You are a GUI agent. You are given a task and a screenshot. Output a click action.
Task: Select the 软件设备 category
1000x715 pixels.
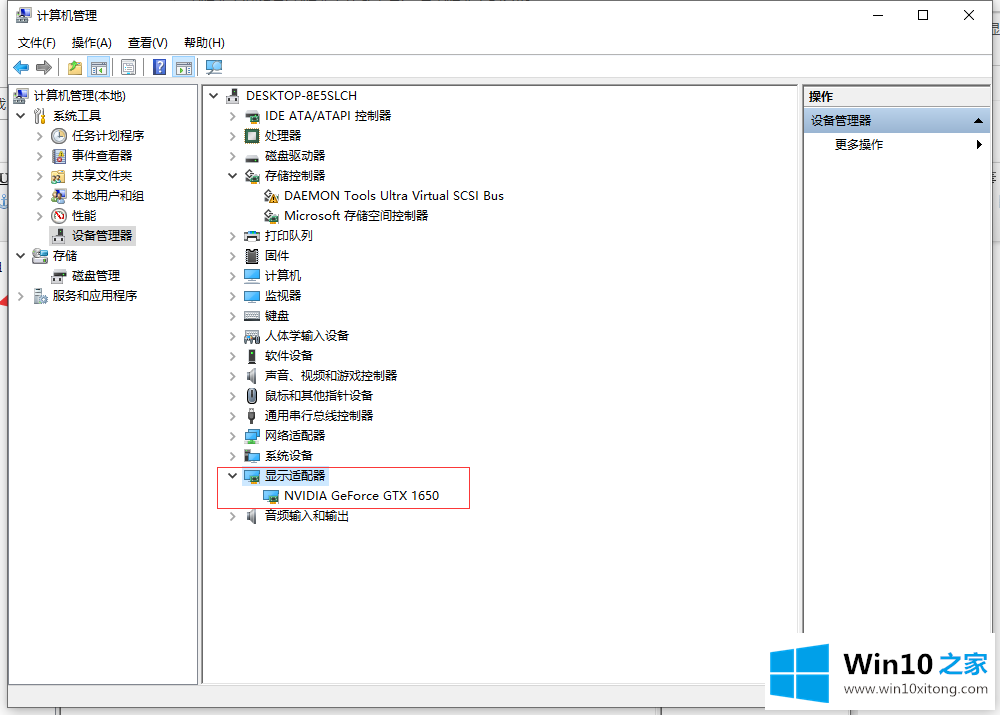[x=289, y=355]
